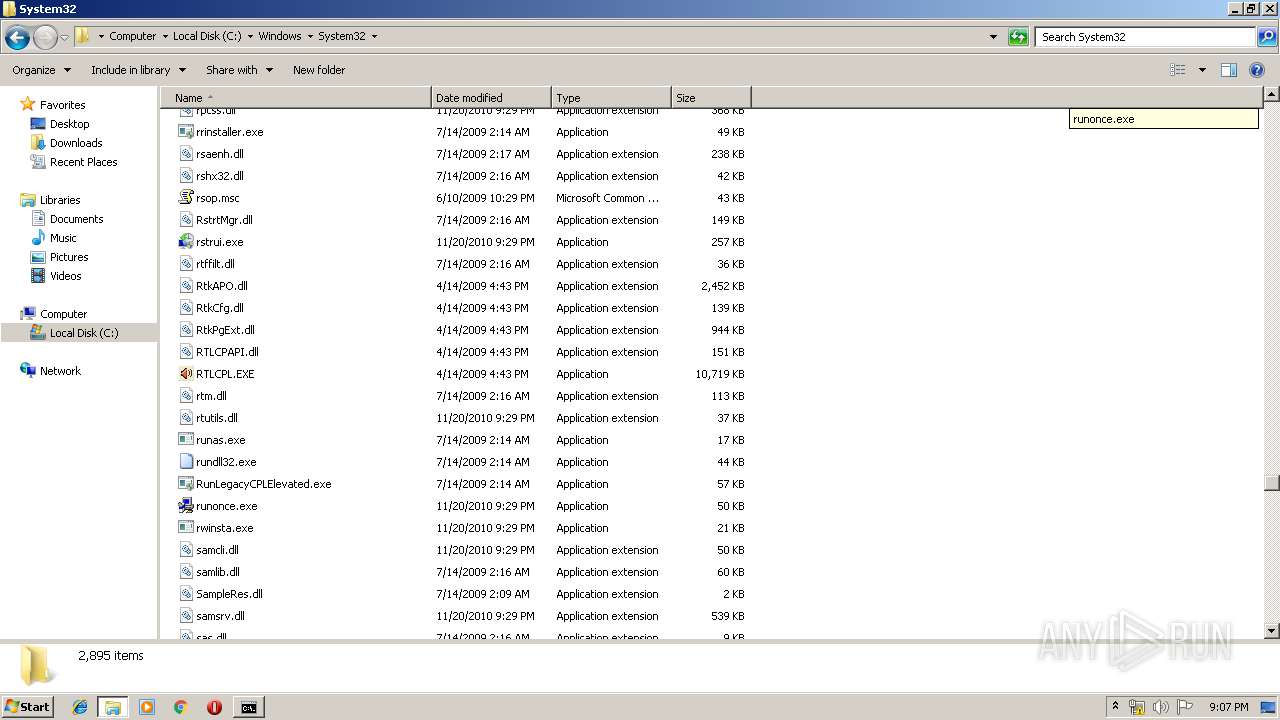Focus the Search System32 field

point(1146,37)
